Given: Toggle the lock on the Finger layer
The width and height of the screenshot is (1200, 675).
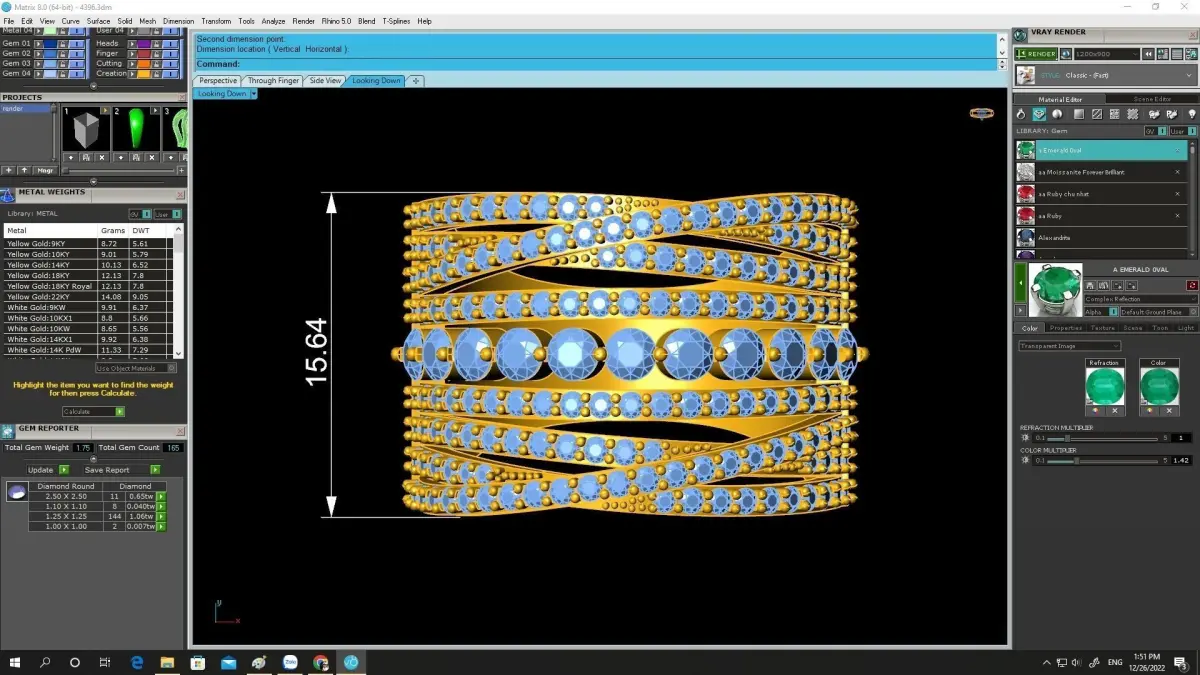Looking at the screenshot, I should (x=156, y=53).
